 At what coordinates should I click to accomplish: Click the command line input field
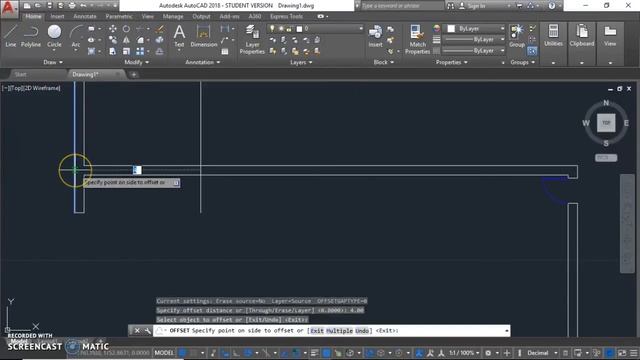point(331,331)
